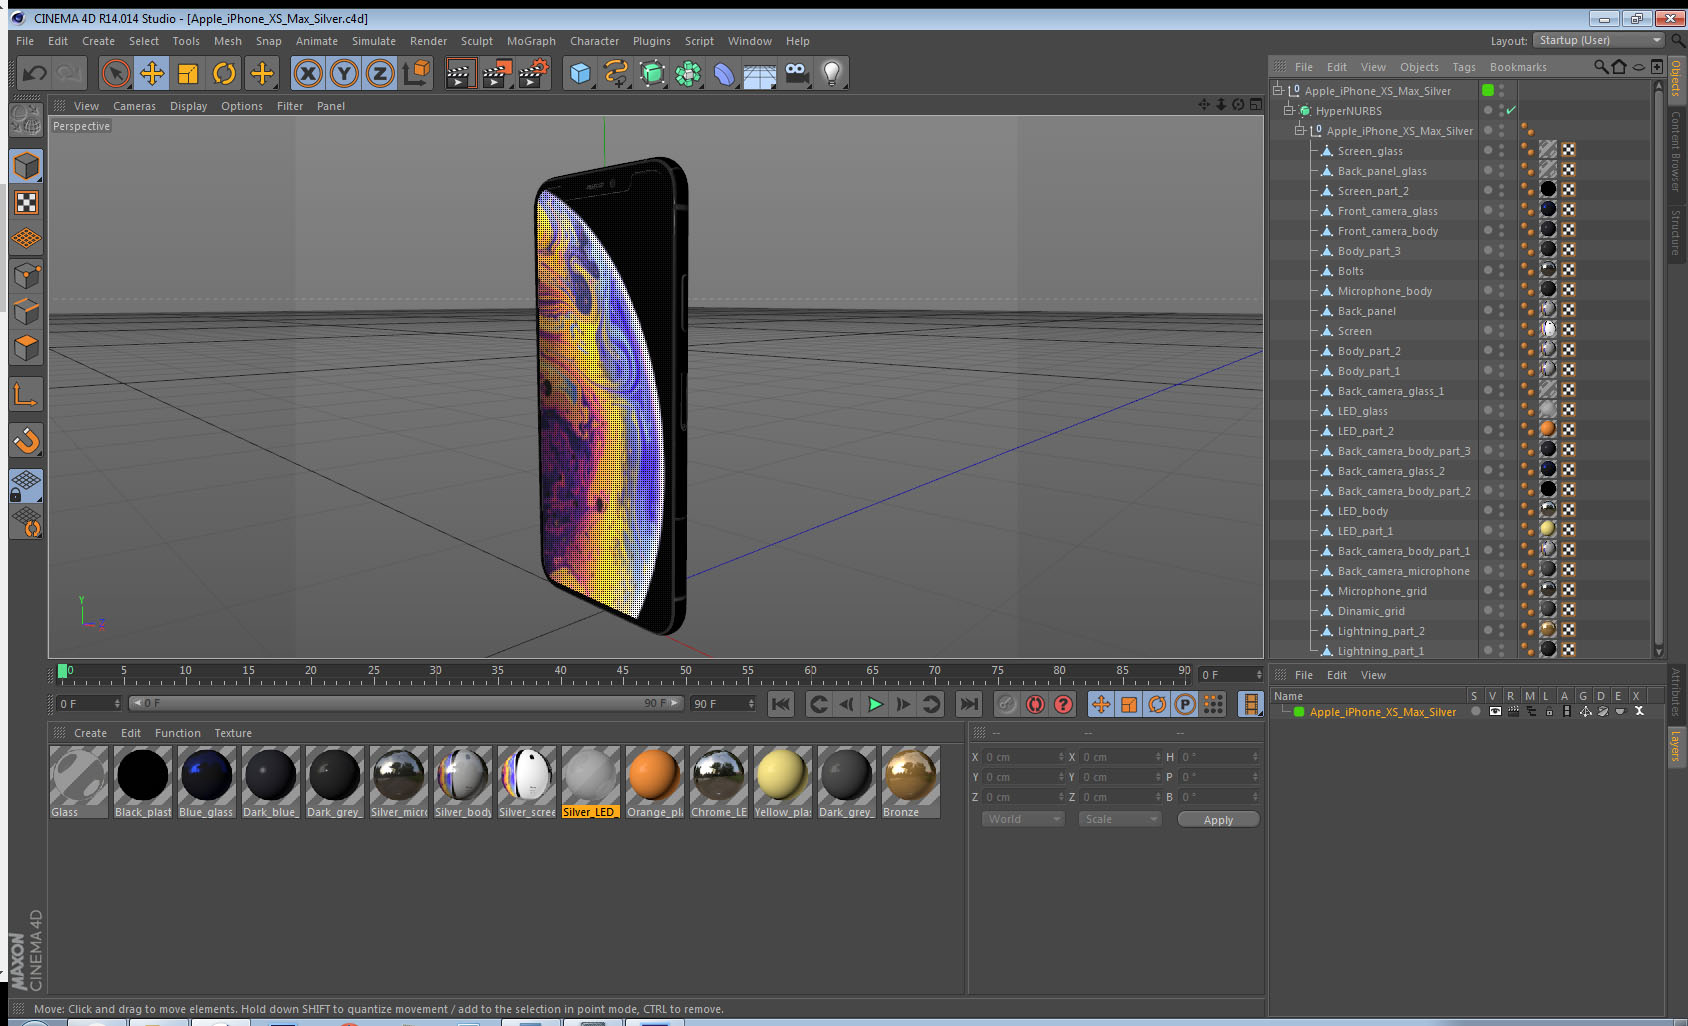Render the active view clapperboard icon
This screenshot has width=1688, height=1026.
[459, 73]
